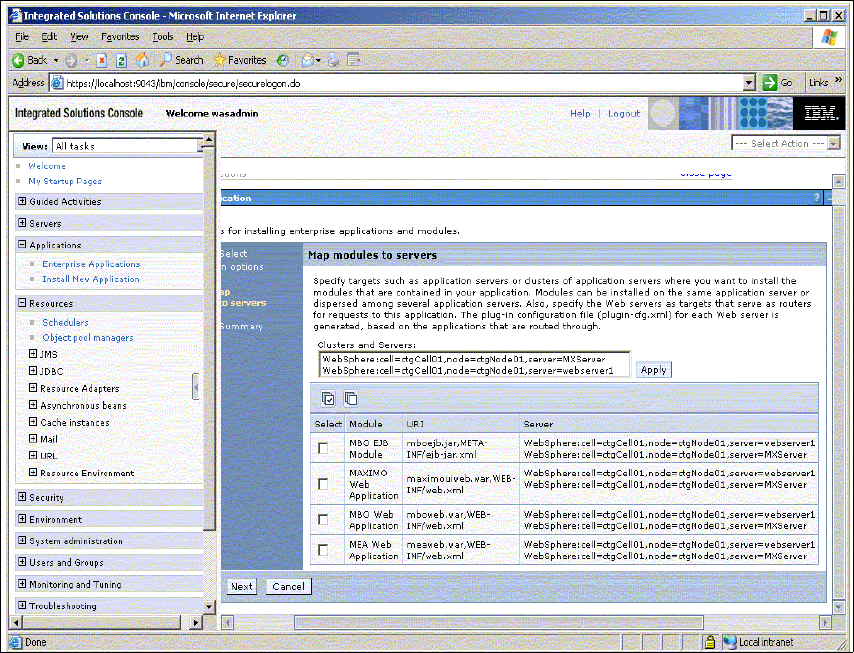Expand the Security navigation section
The image size is (854, 653).
22,497
